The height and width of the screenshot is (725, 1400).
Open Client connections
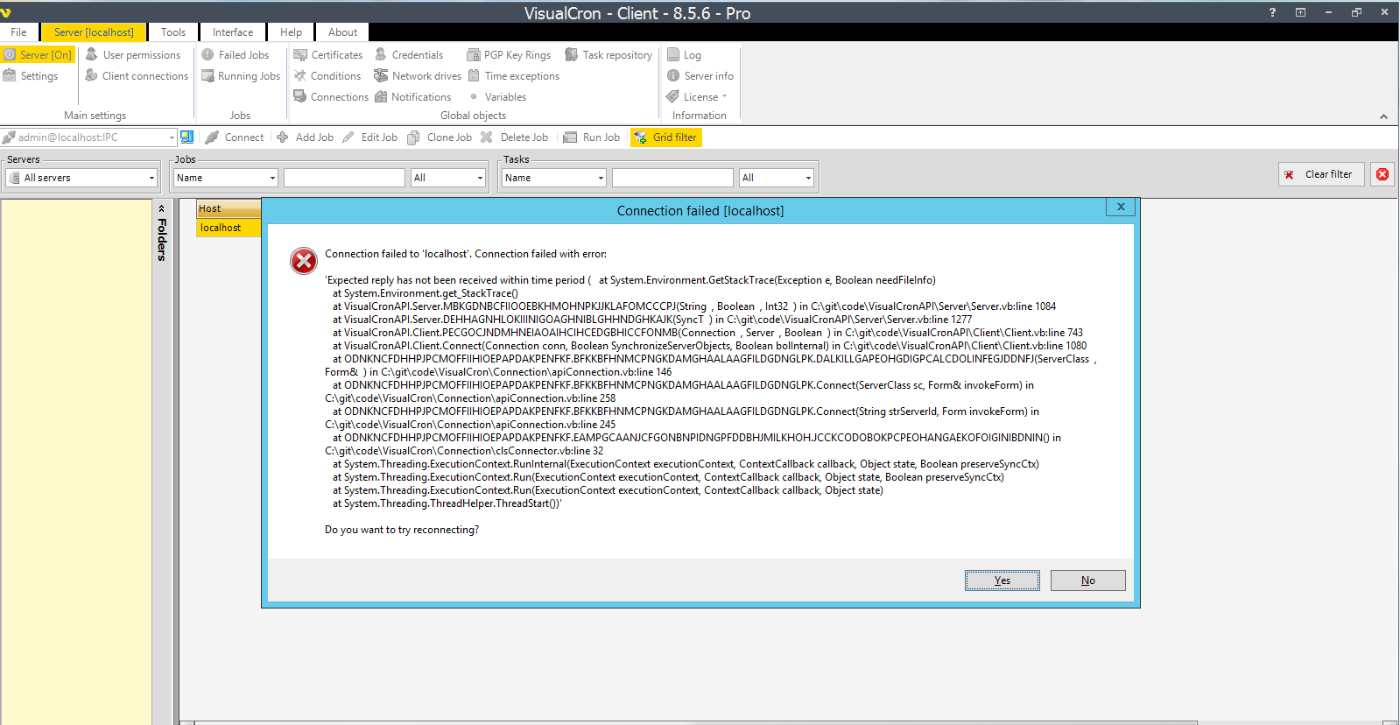tap(136, 76)
